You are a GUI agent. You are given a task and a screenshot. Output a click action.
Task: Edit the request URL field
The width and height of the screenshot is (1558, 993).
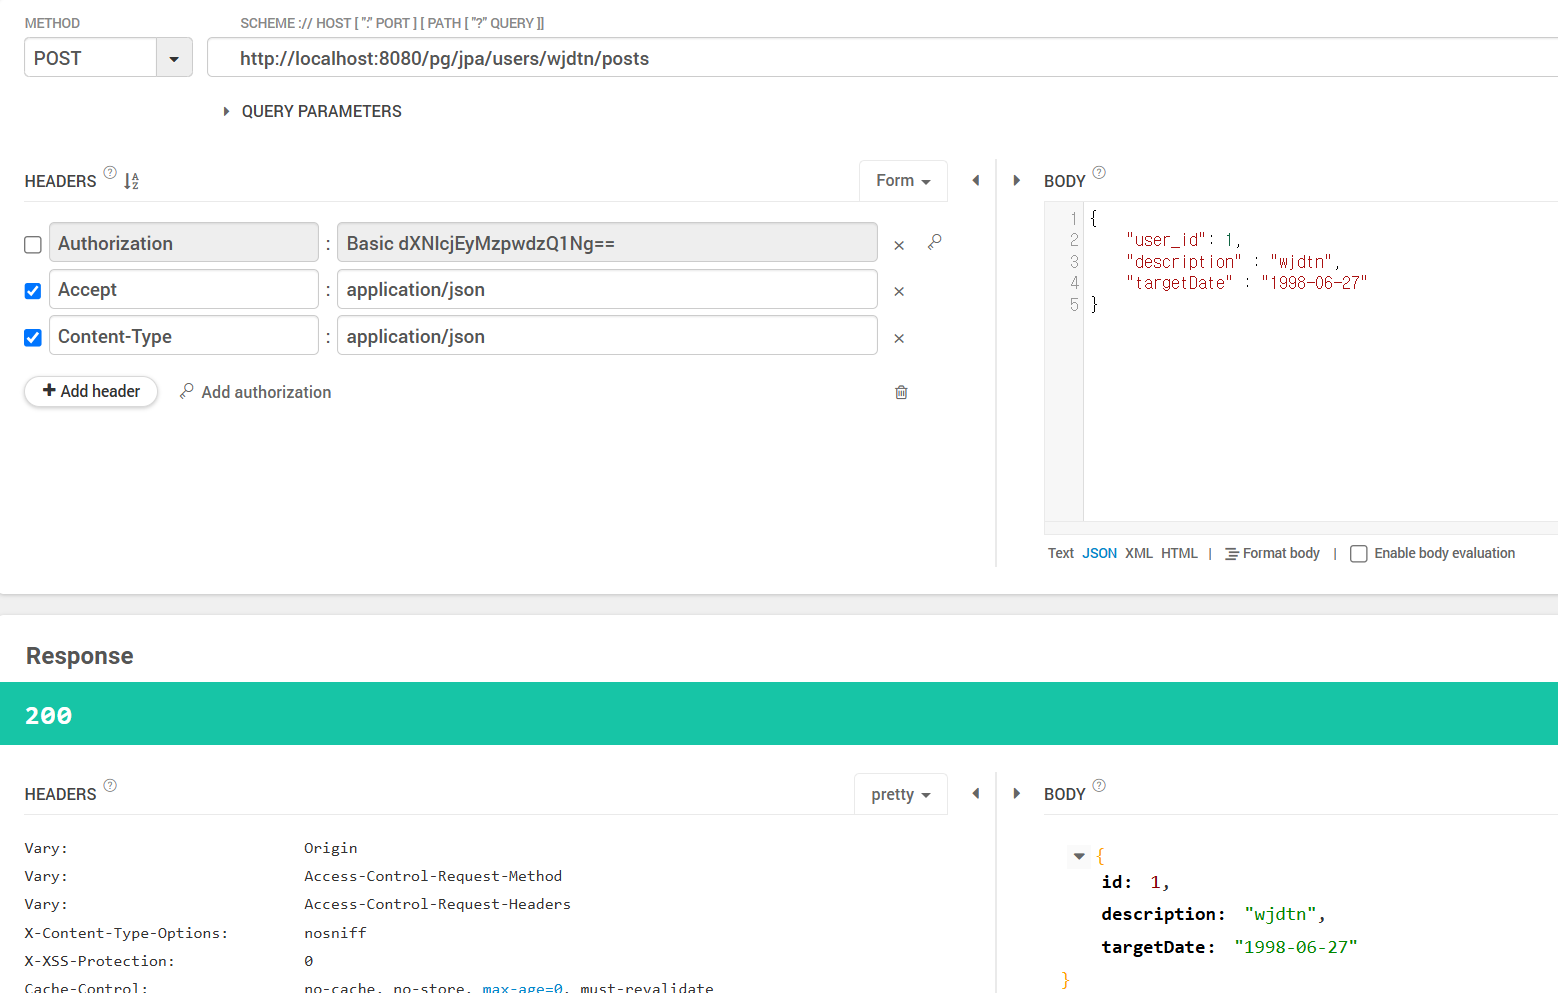(x=882, y=58)
